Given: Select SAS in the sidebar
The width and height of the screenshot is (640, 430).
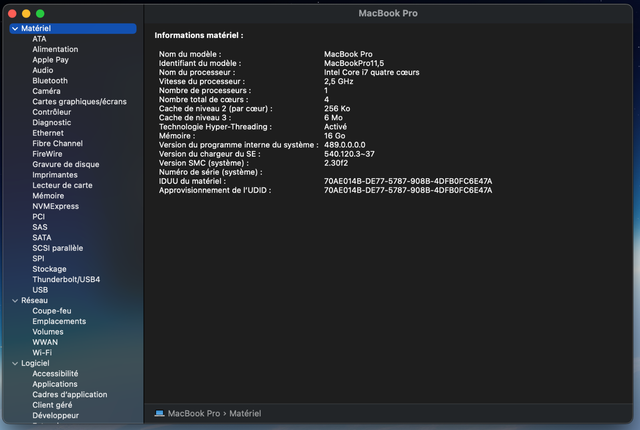Looking at the screenshot, I should coord(40,227).
